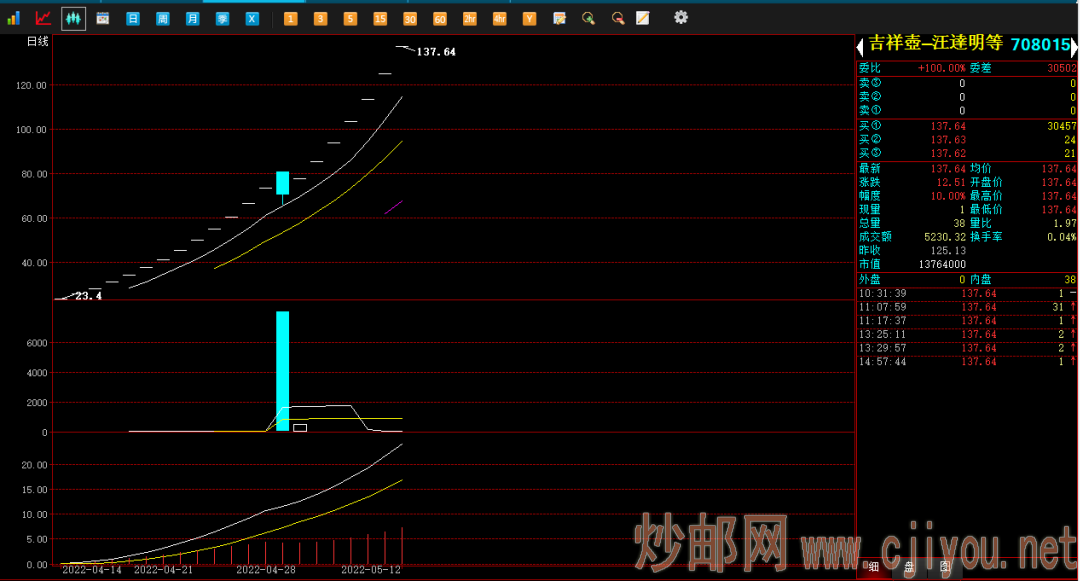Open the calendar date icon
Image resolution: width=1080 pixels, height=581 pixels.
tap(103, 18)
